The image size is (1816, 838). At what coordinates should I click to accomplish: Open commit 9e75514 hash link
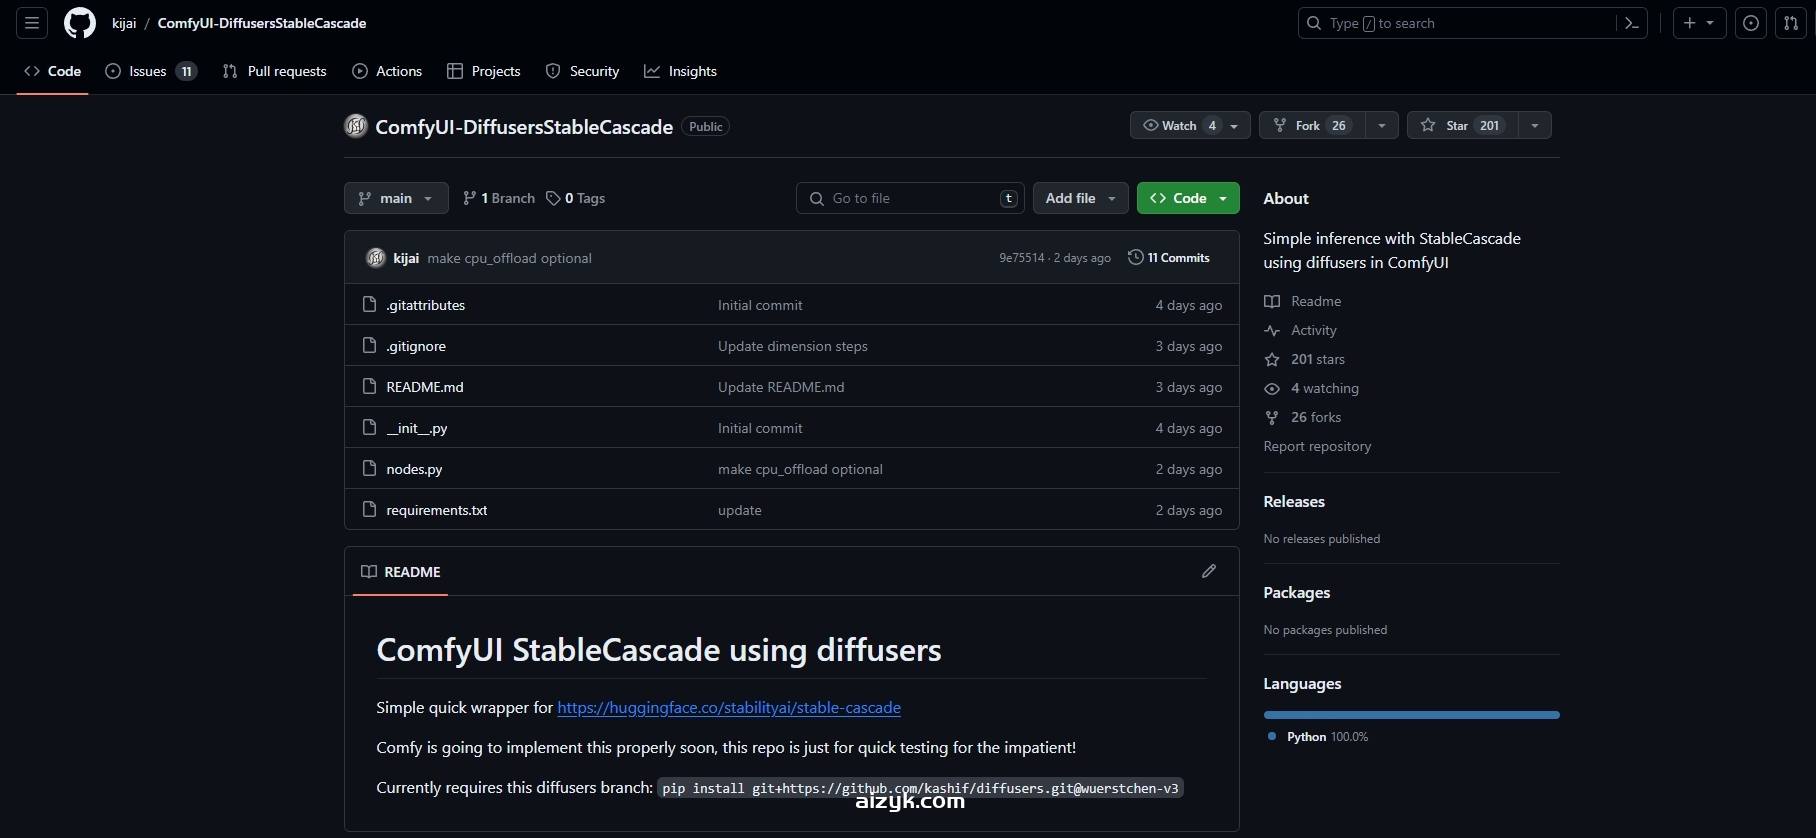(x=1021, y=258)
